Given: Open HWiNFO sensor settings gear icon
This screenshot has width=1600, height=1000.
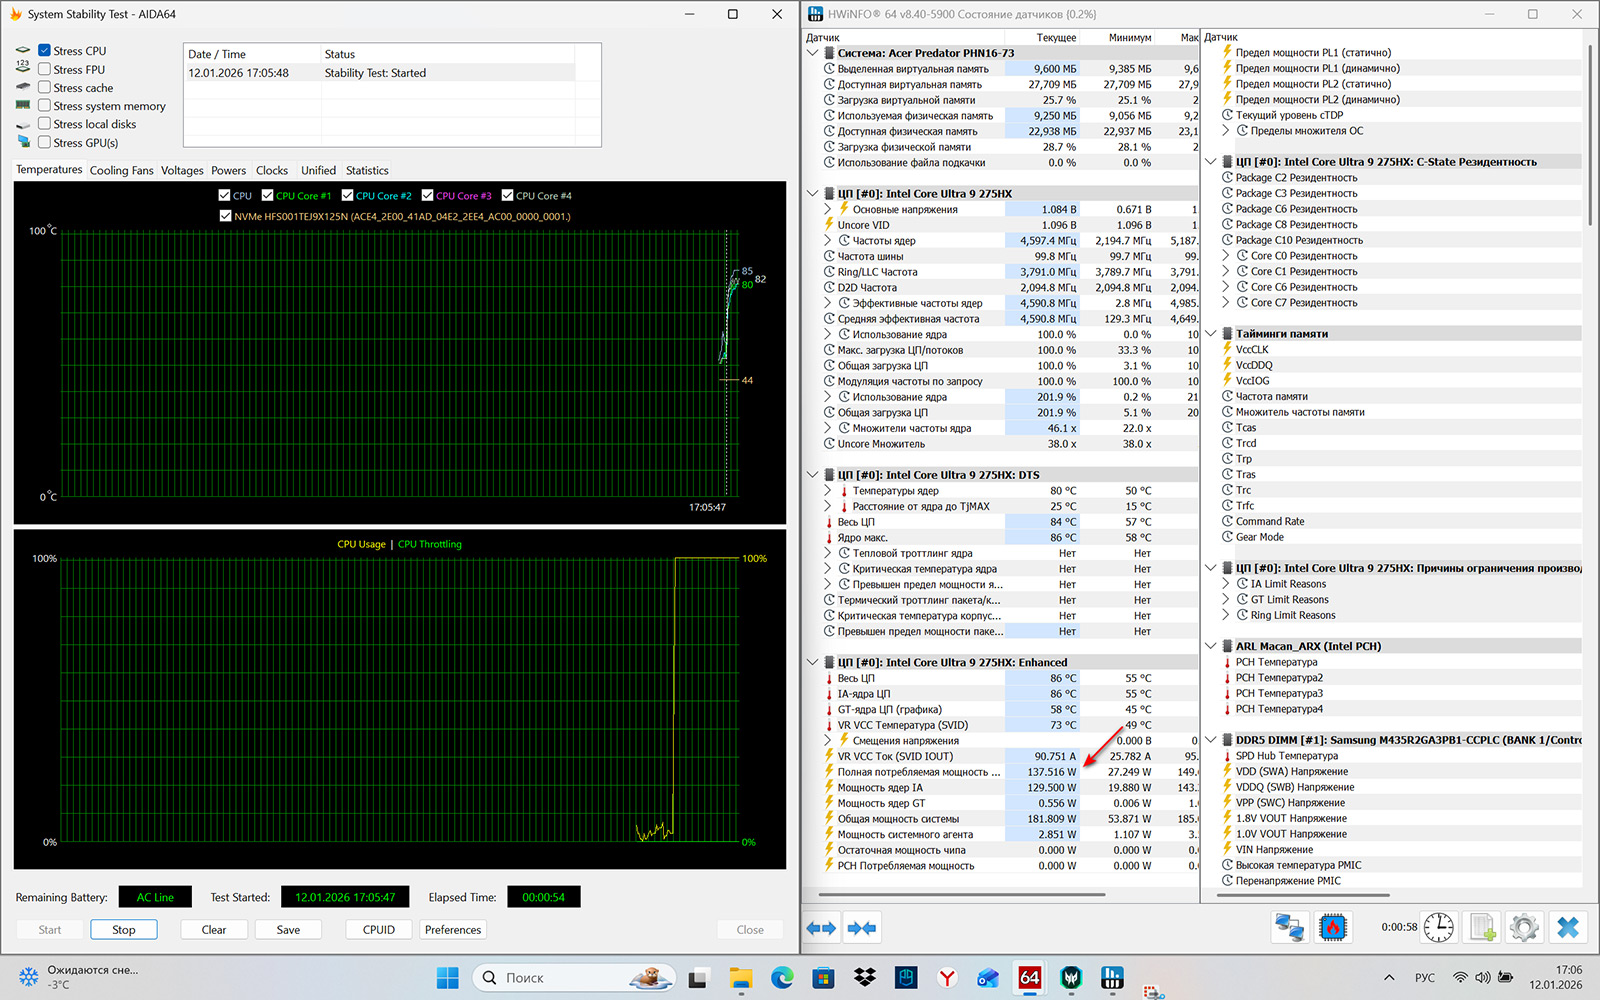Looking at the screenshot, I should 1524,927.
